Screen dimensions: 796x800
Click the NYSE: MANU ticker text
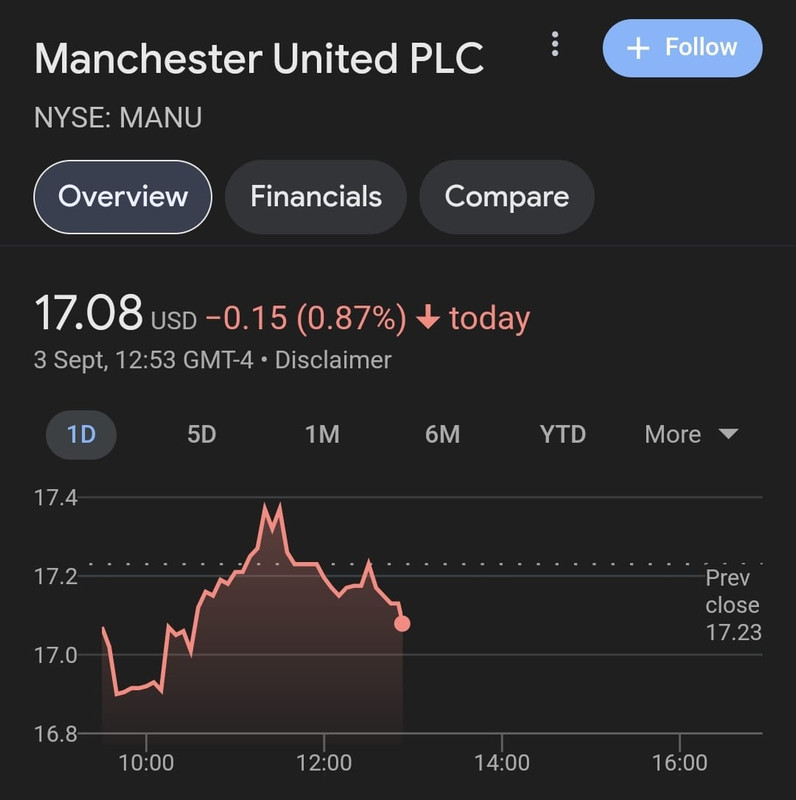pos(118,118)
